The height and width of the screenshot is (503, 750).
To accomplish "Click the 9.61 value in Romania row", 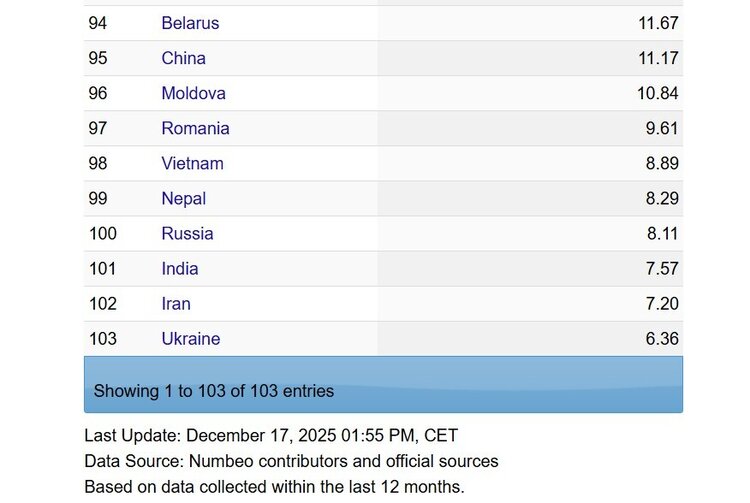I will (x=662, y=128).
